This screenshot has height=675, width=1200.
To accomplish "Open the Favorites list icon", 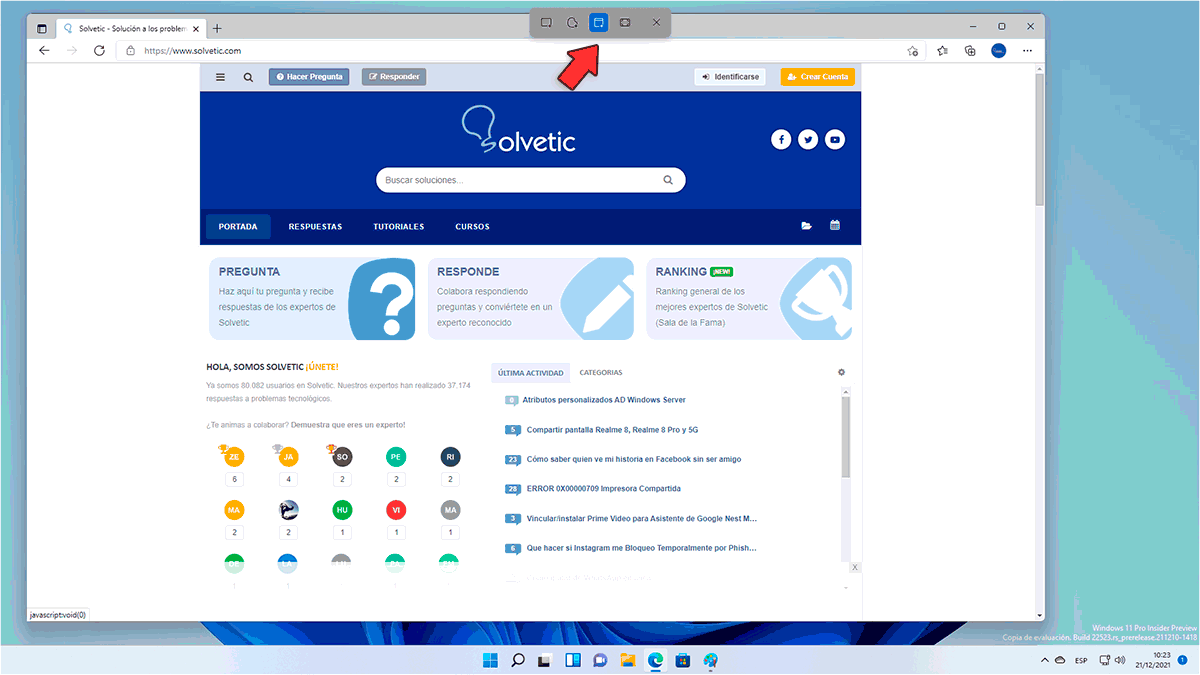I will (x=943, y=50).
